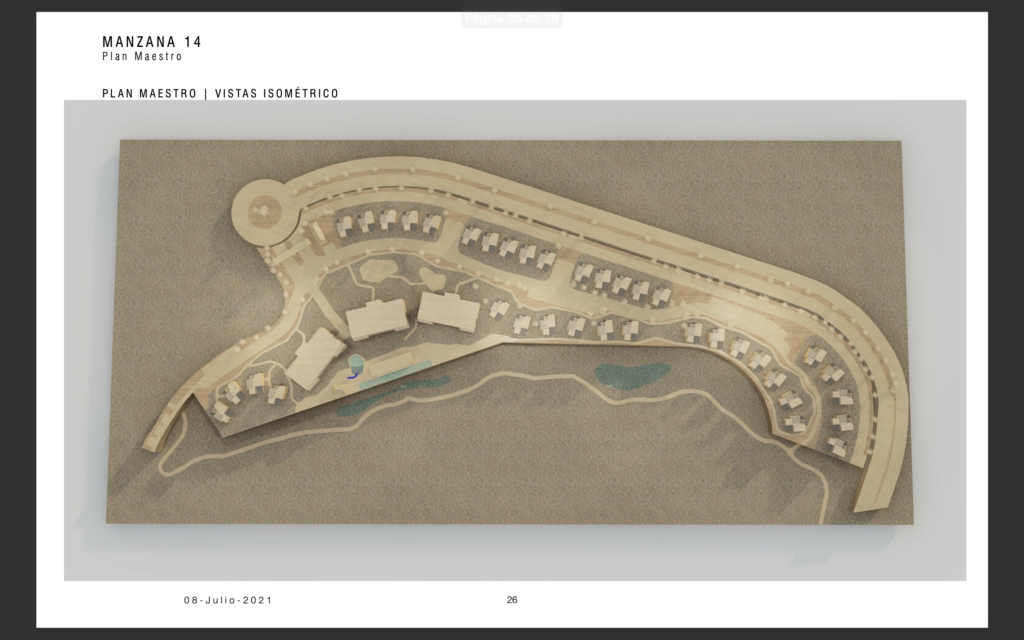Click the page number 26 in the footer

[x=512, y=600]
